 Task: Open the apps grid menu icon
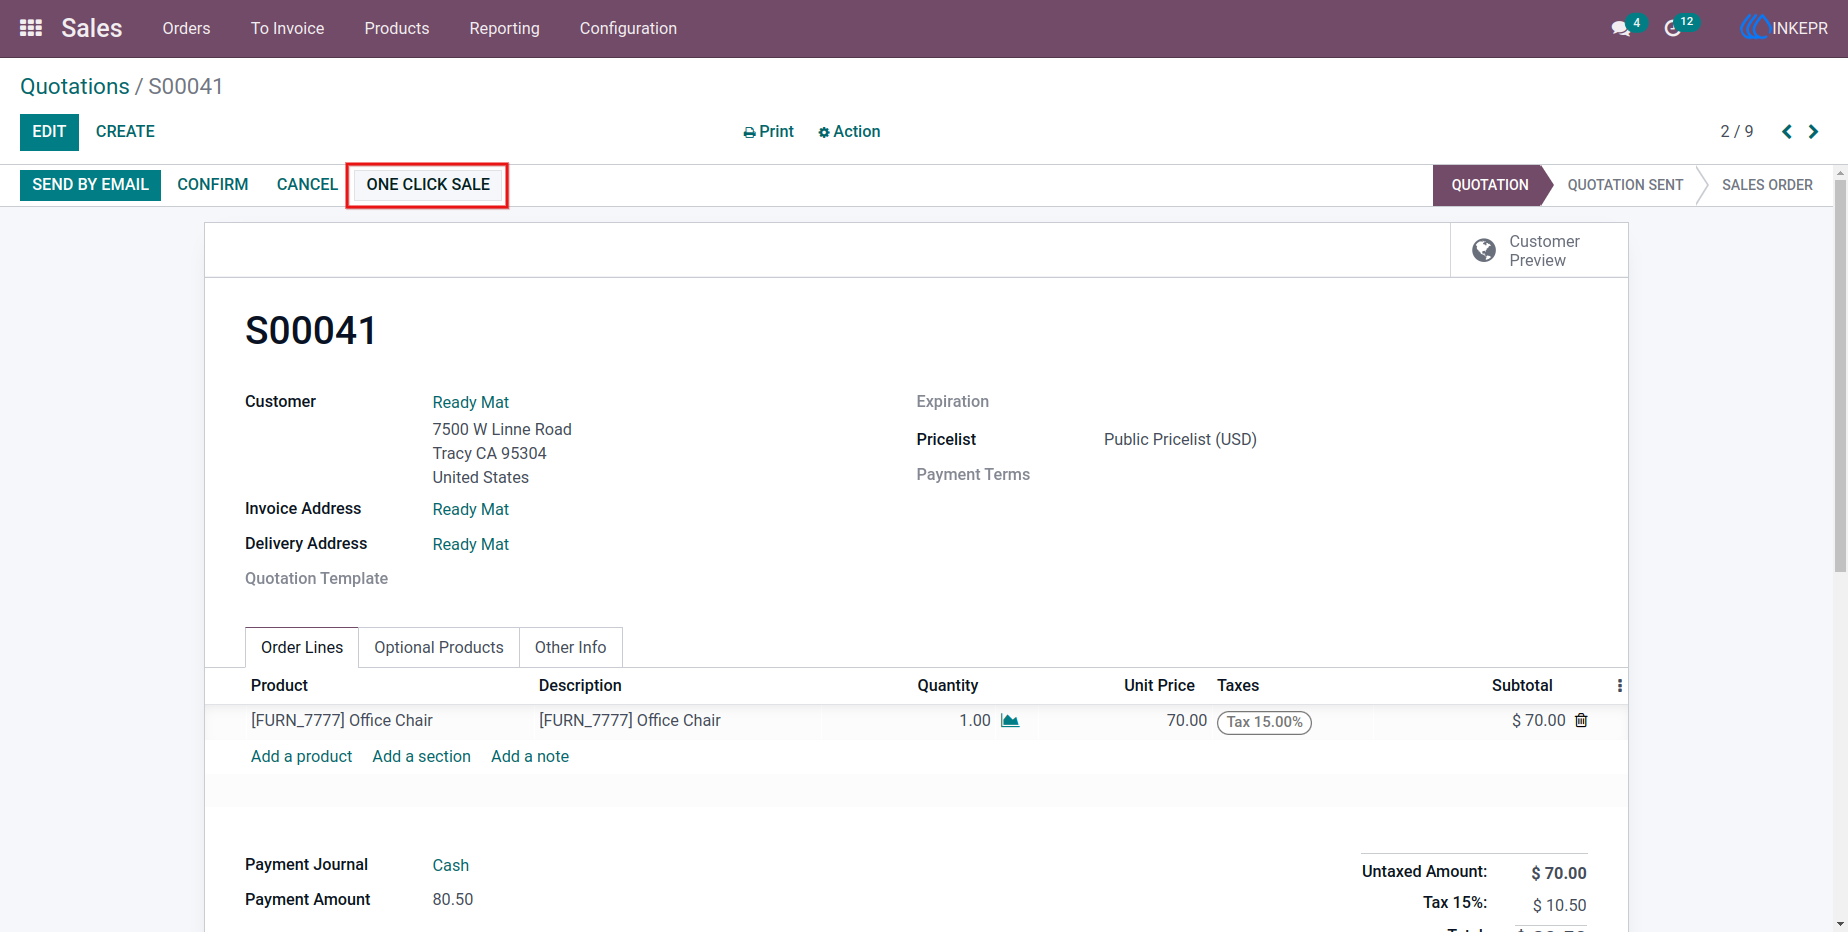coord(31,28)
